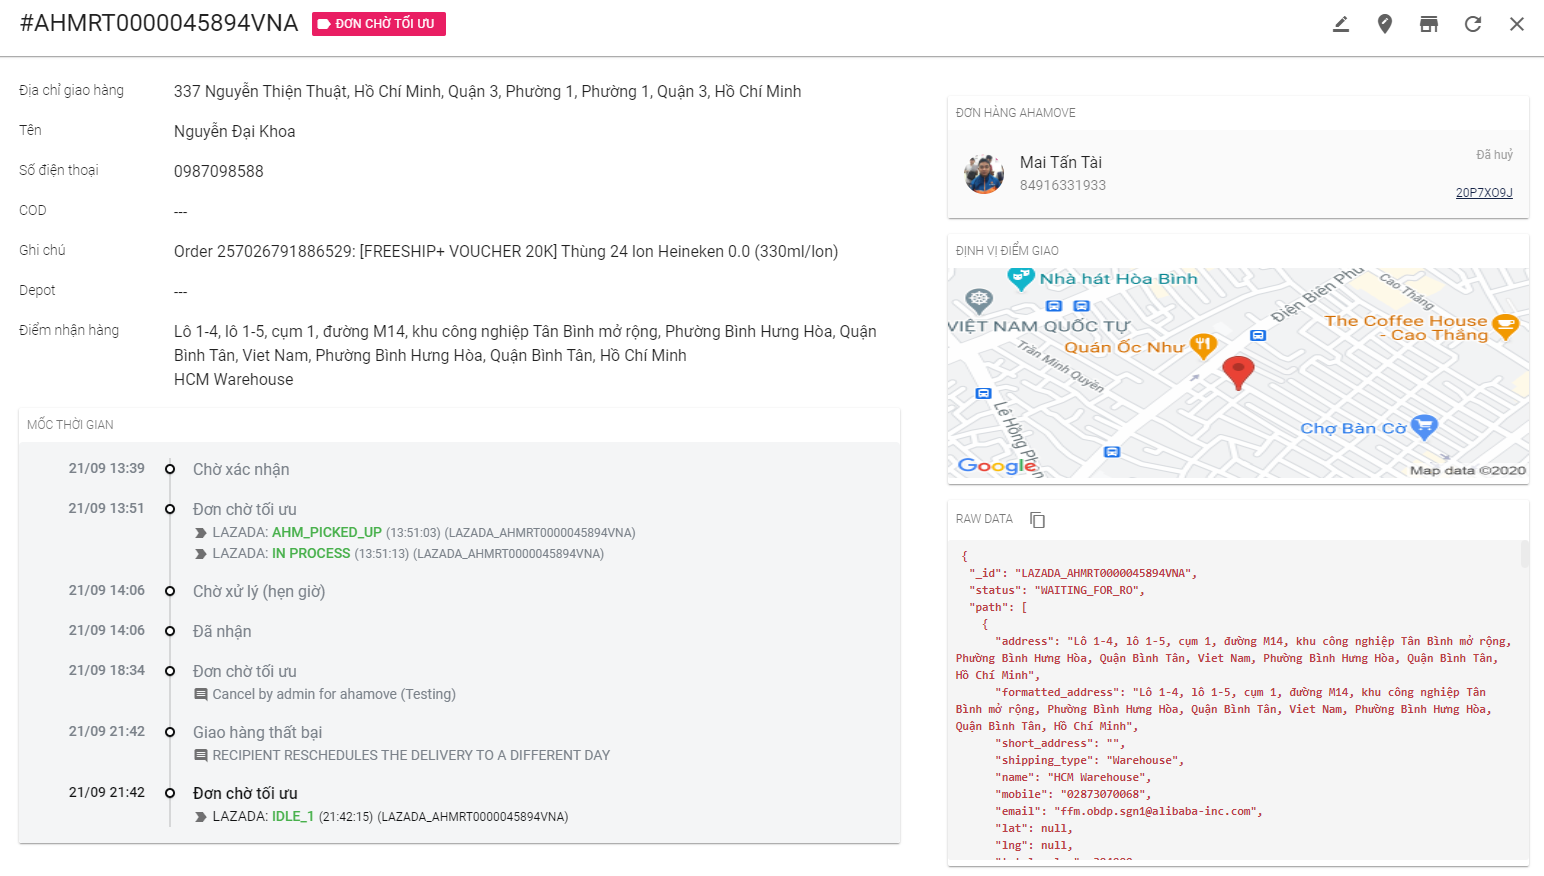Click the raw data panel scrollbar
This screenshot has height=876, width=1544.
[1524, 555]
